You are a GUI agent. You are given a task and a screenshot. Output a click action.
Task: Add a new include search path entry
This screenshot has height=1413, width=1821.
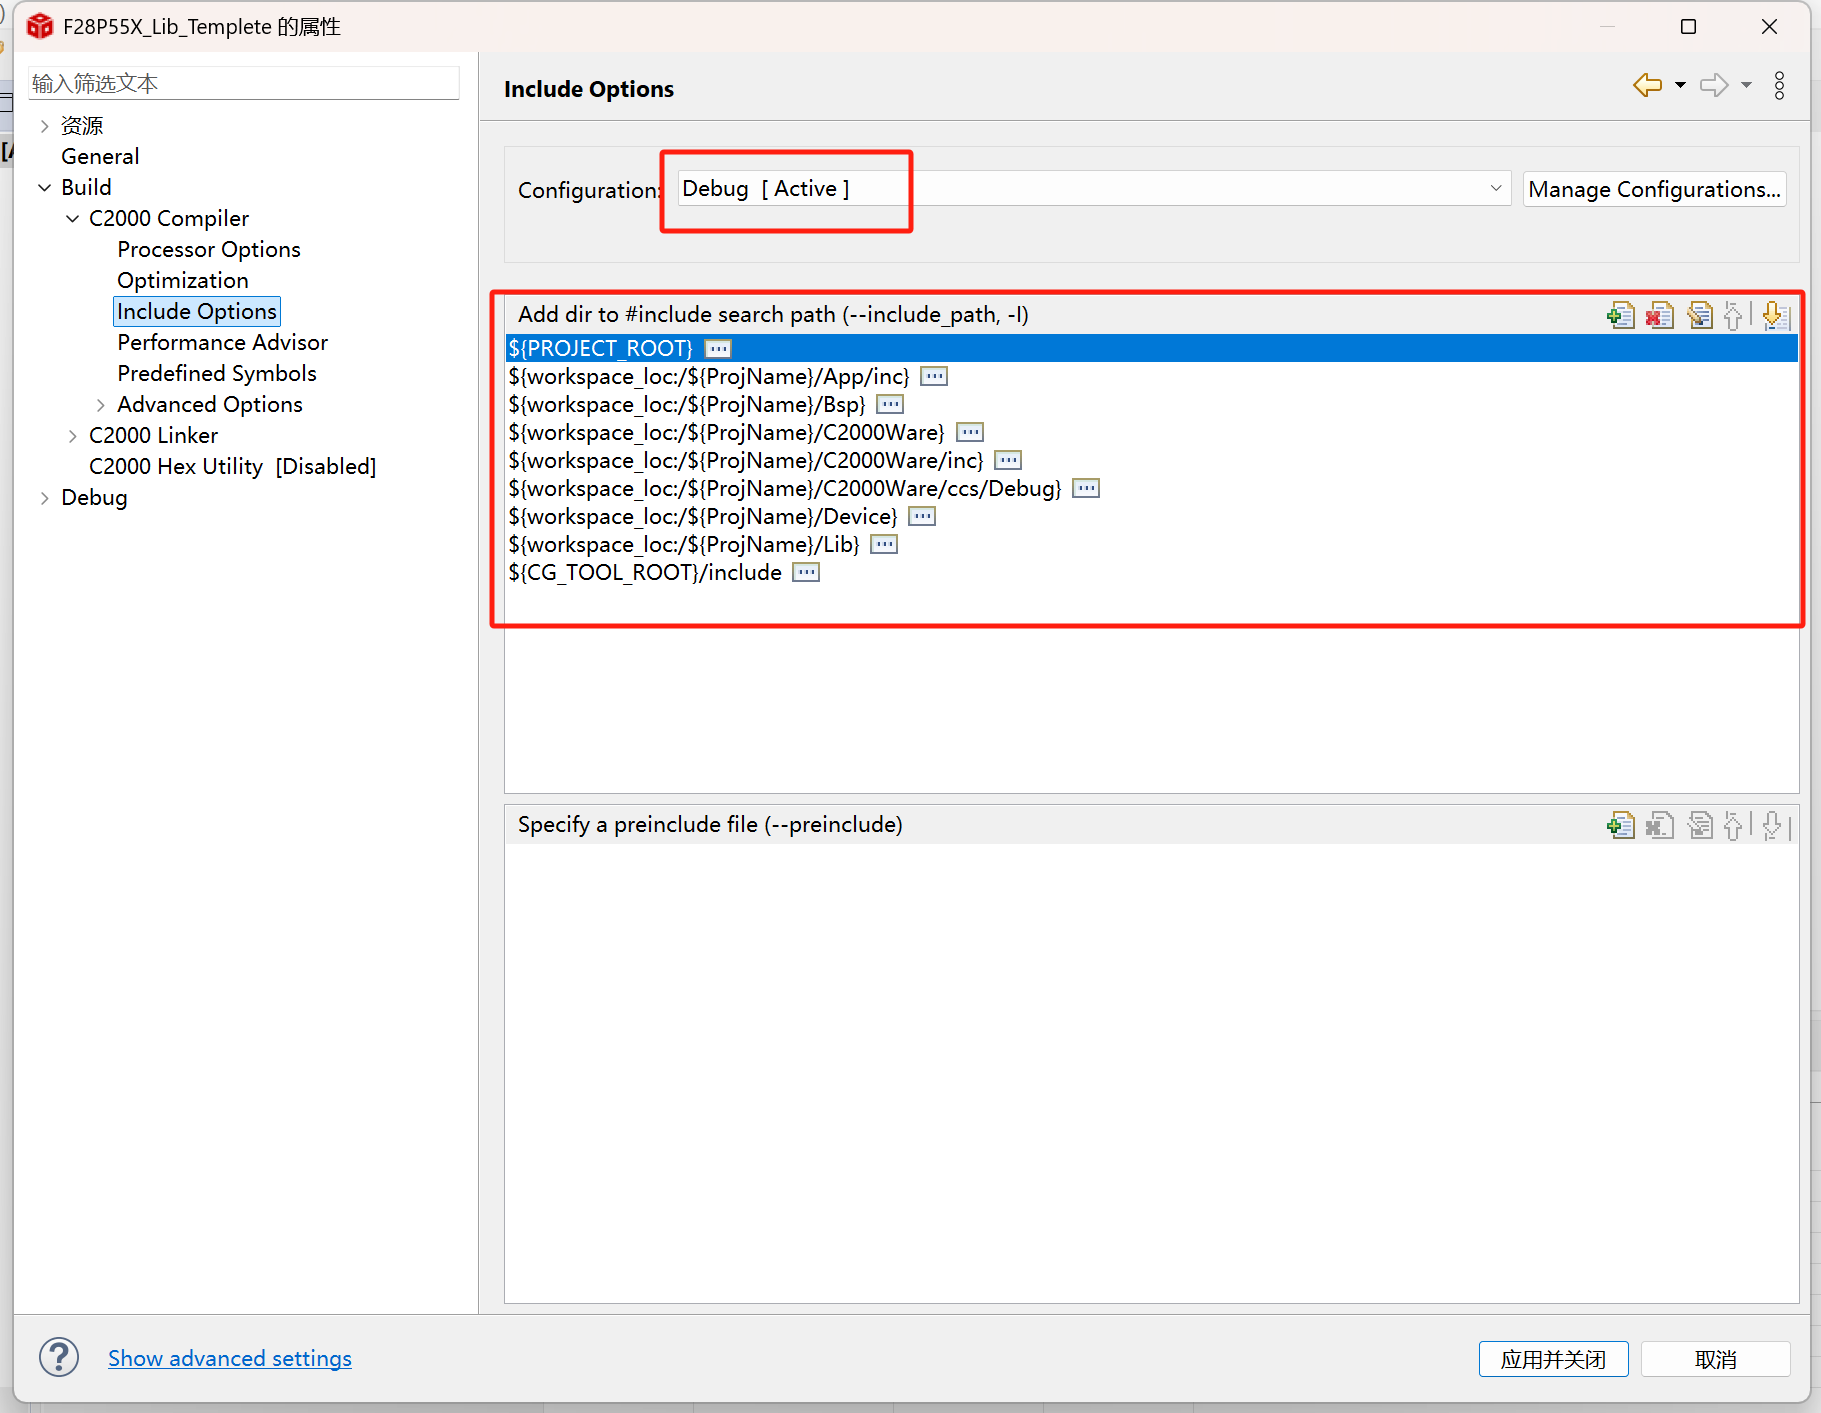(x=1620, y=316)
